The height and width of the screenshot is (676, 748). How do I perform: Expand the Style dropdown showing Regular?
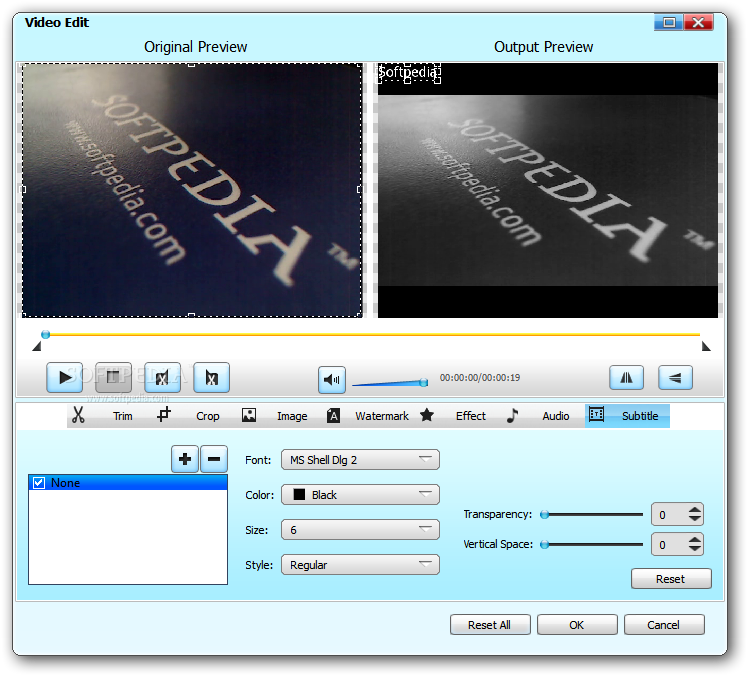coord(360,565)
